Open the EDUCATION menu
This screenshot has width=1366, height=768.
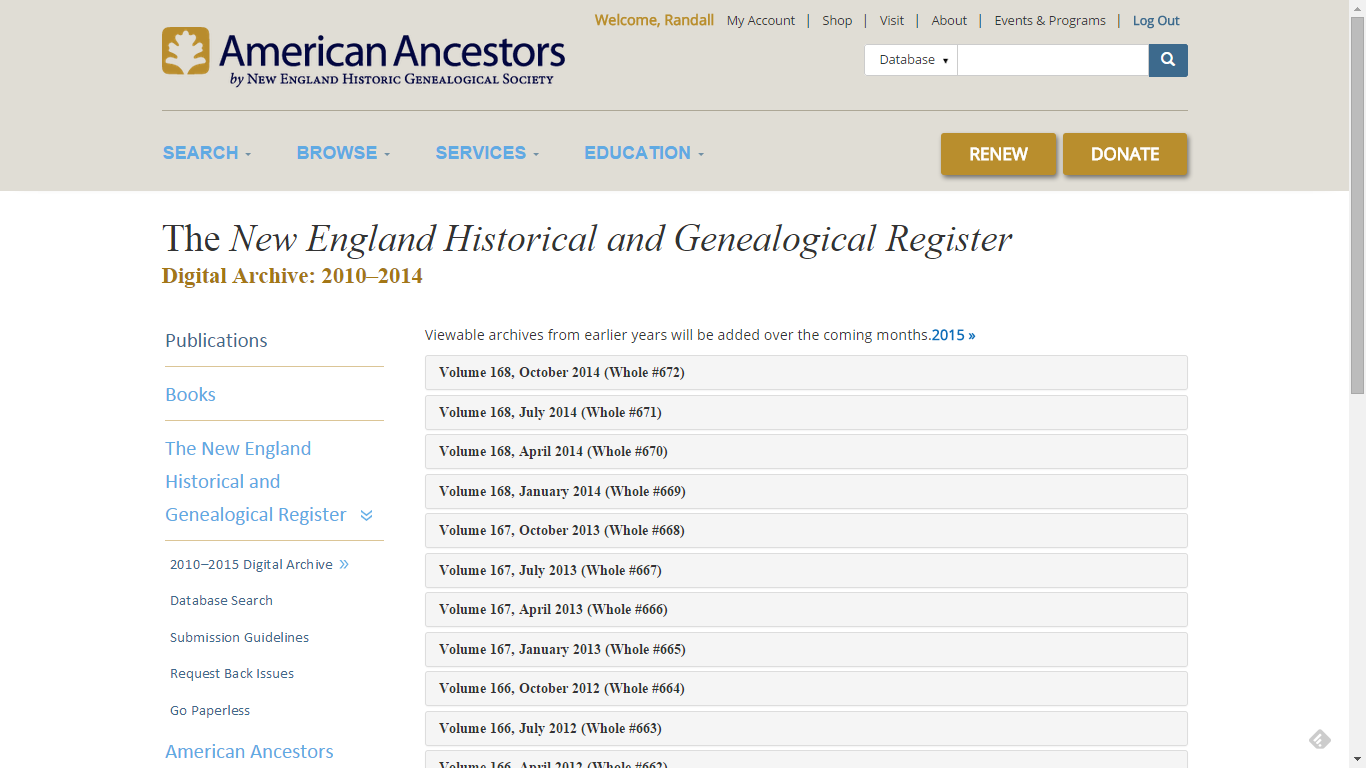(644, 153)
